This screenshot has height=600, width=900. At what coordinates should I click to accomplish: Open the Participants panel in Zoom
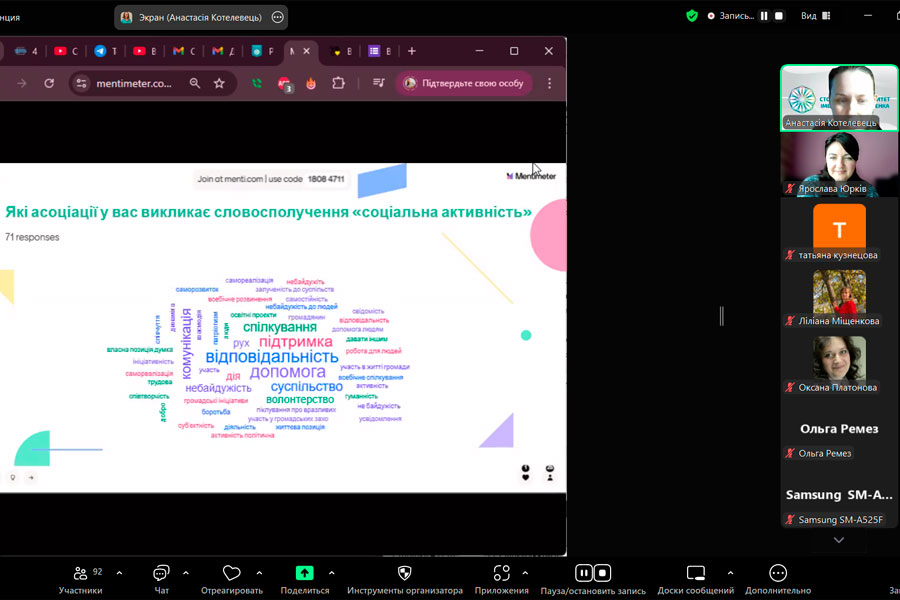(80, 580)
